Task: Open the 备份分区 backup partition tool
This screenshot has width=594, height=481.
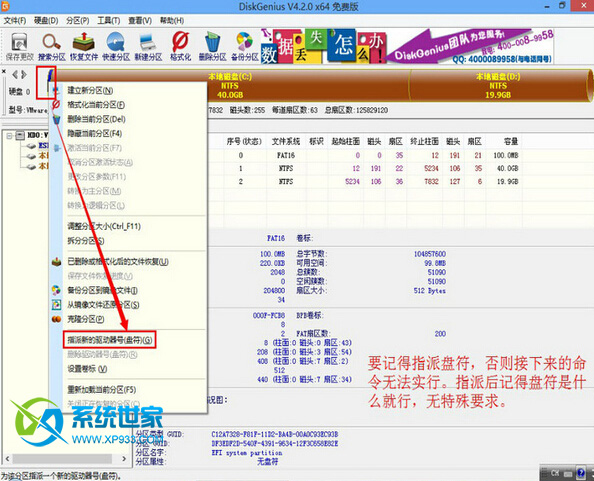Action: (x=245, y=46)
